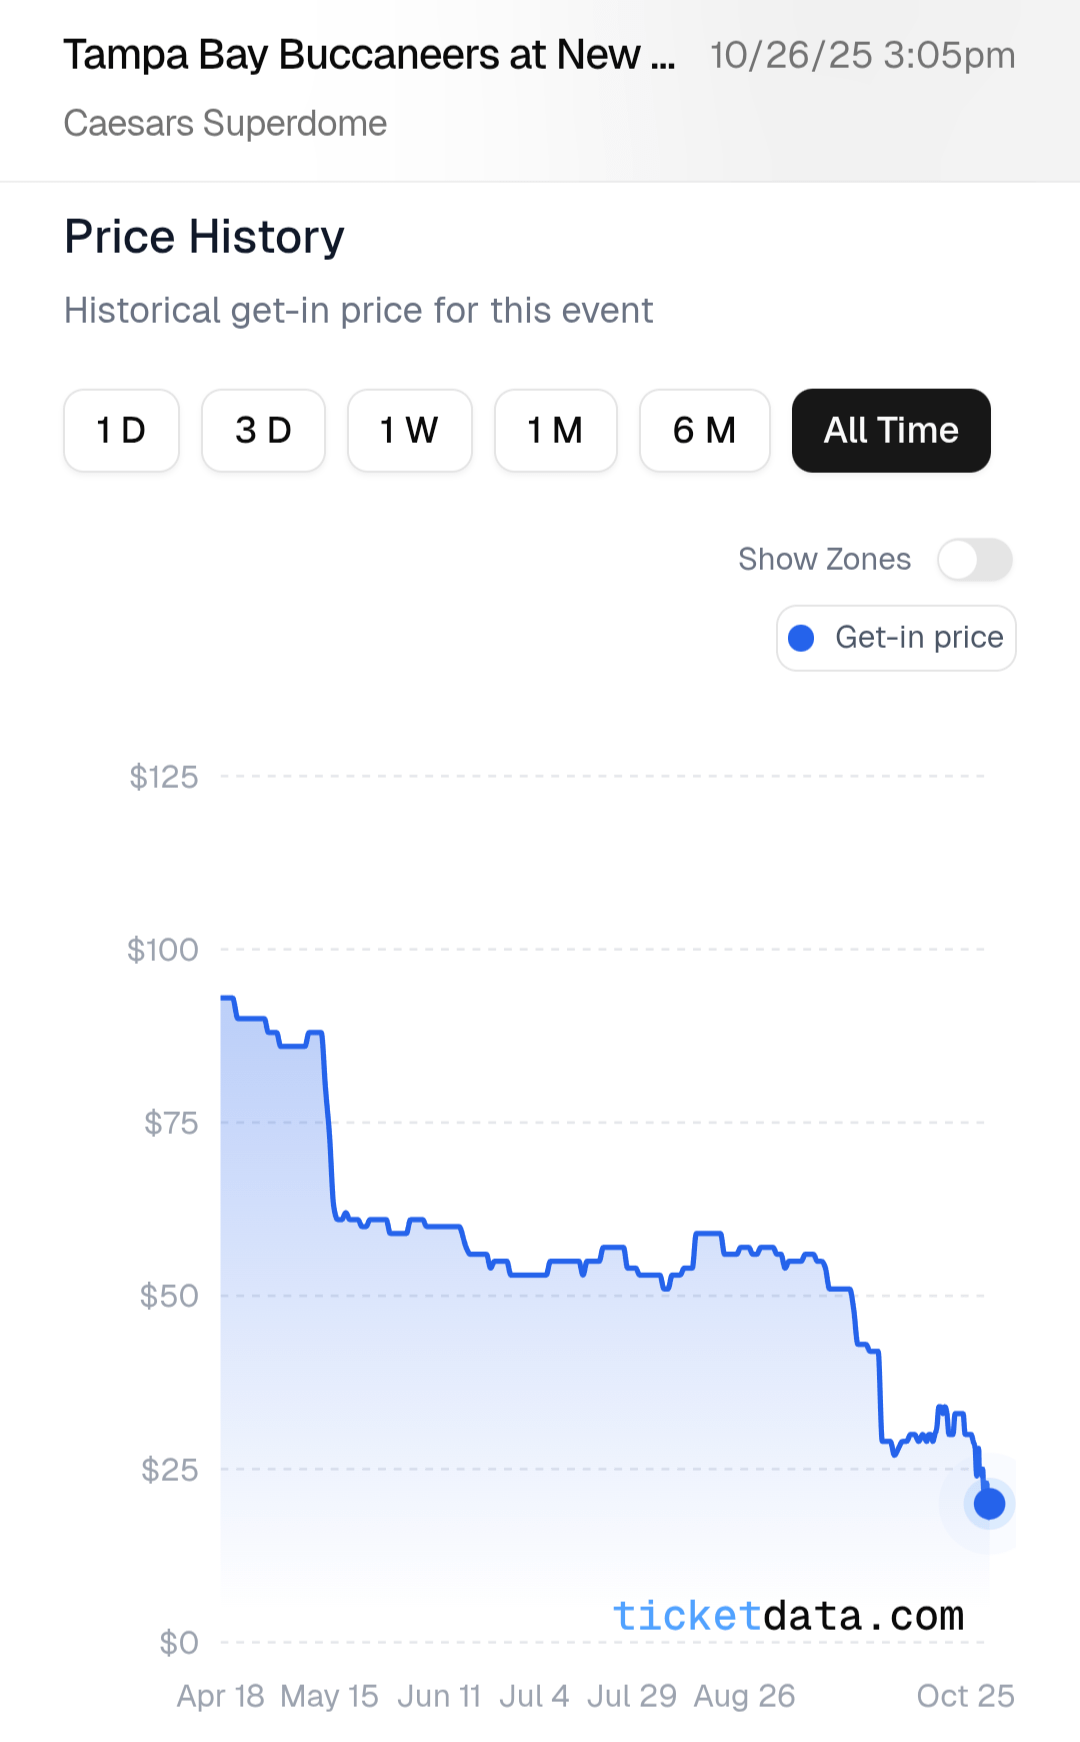Click the $50 y-axis price label
Screen dimensions: 1080x1742
(x=169, y=1296)
